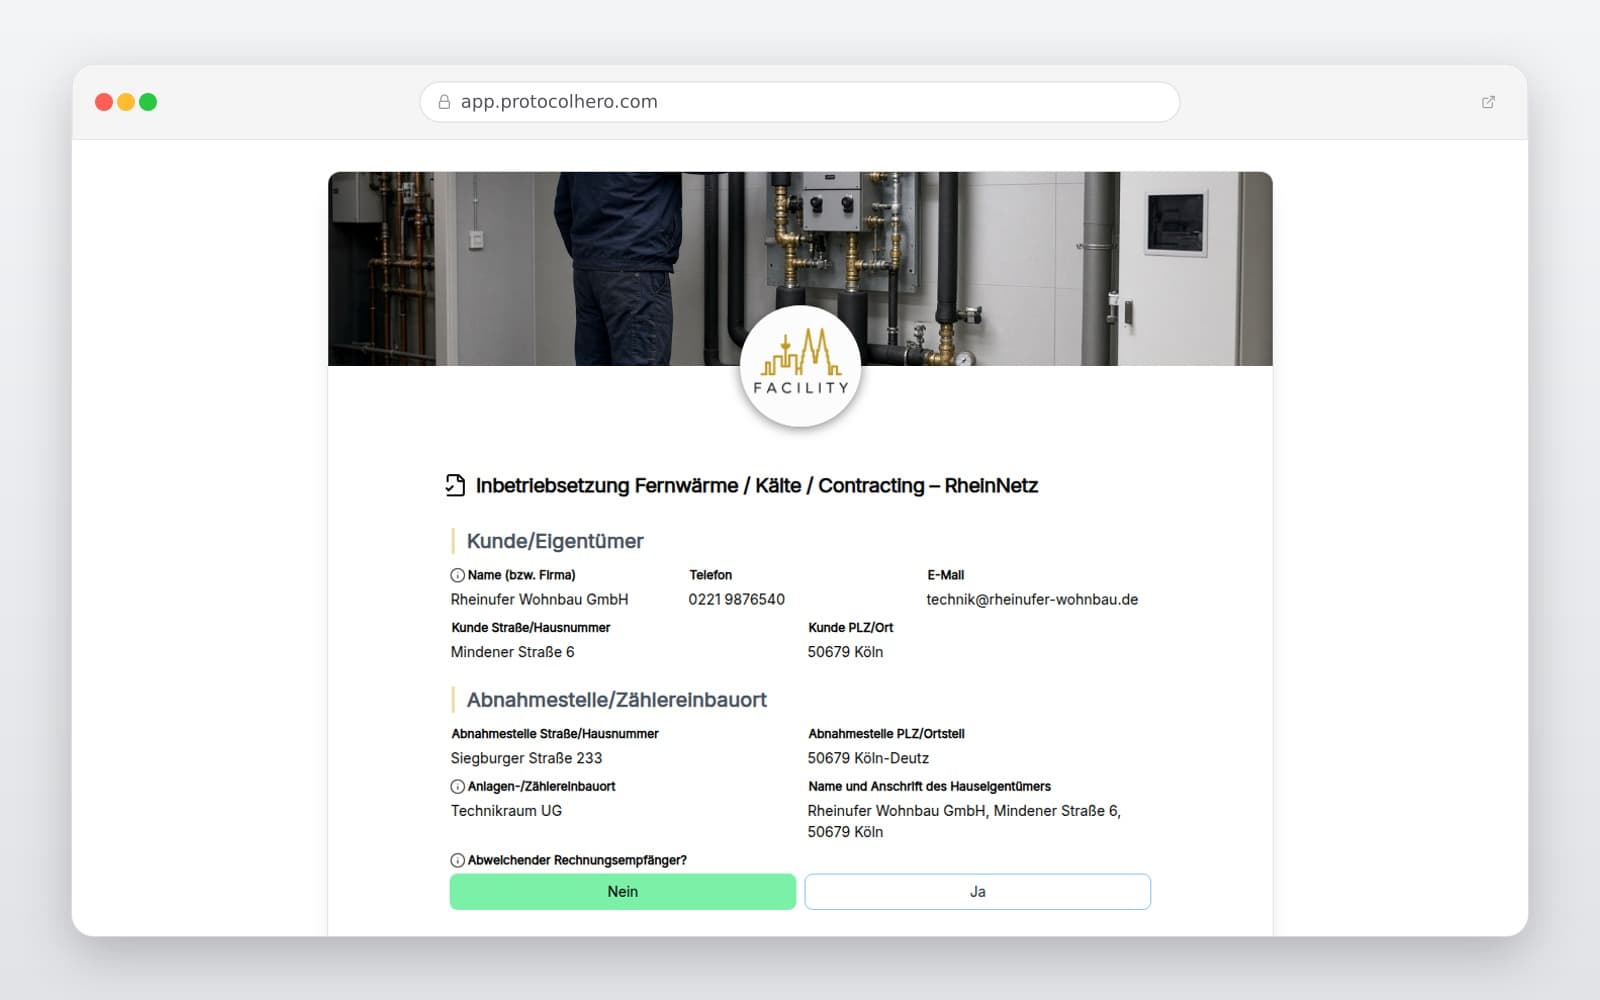1600x1000 pixels.
Task: Click info icon next to Anlagen-/Zählereinbauort
Action: (x=457, y=786)
